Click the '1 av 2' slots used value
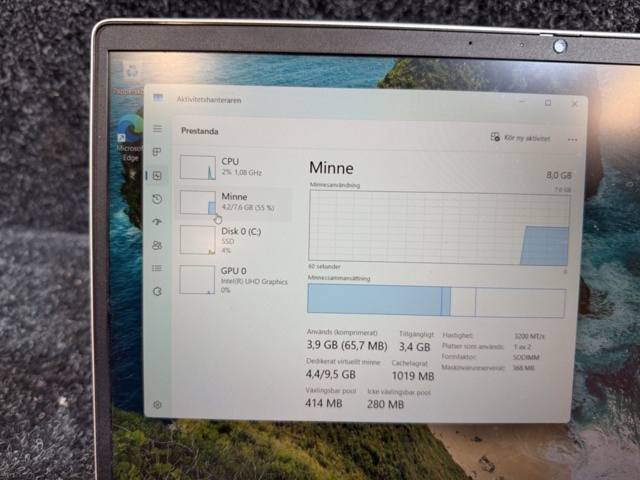The image size is (640, 480). [522, 347]
